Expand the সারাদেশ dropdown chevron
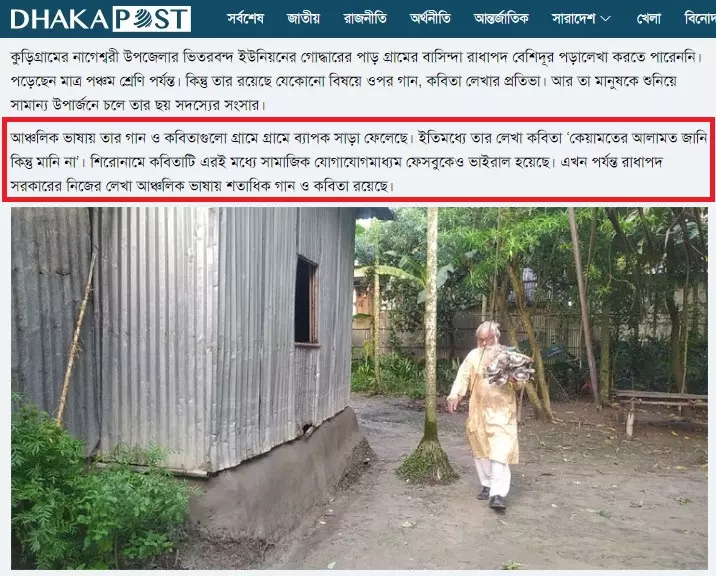Image resolution: width=716 pixels, height=576 pixels. 605,19
